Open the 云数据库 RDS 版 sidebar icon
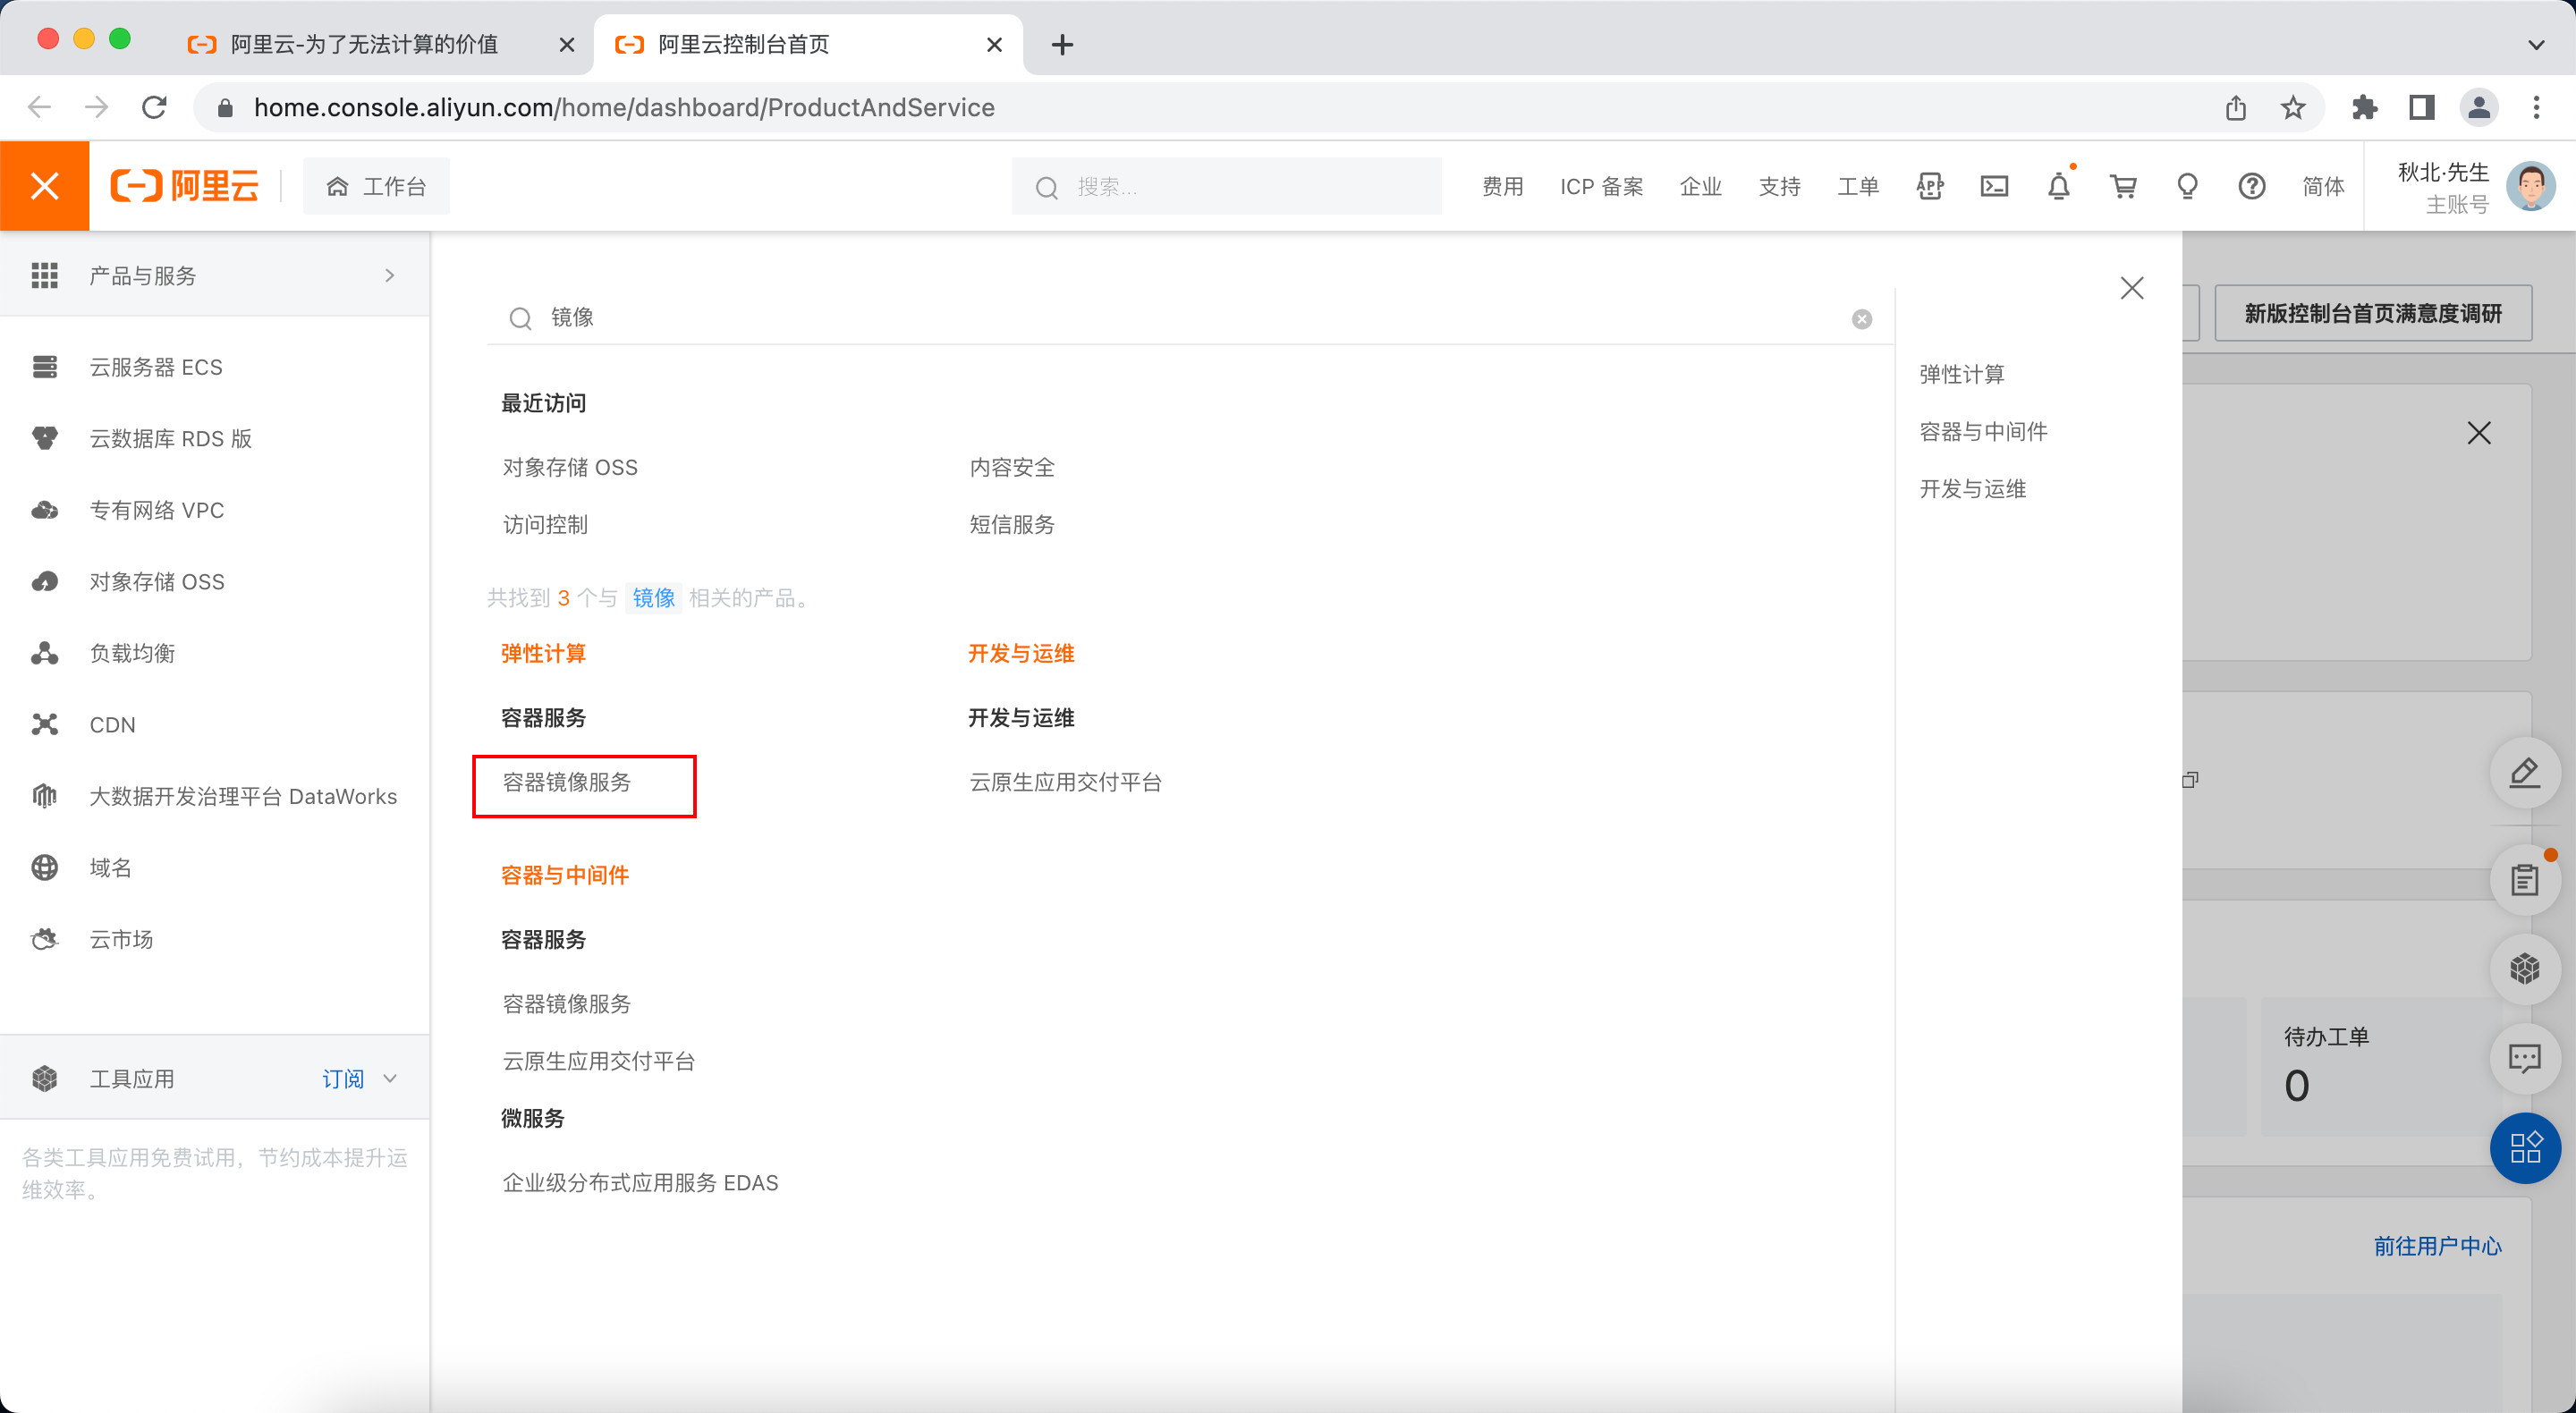 [x=45, y=438]
